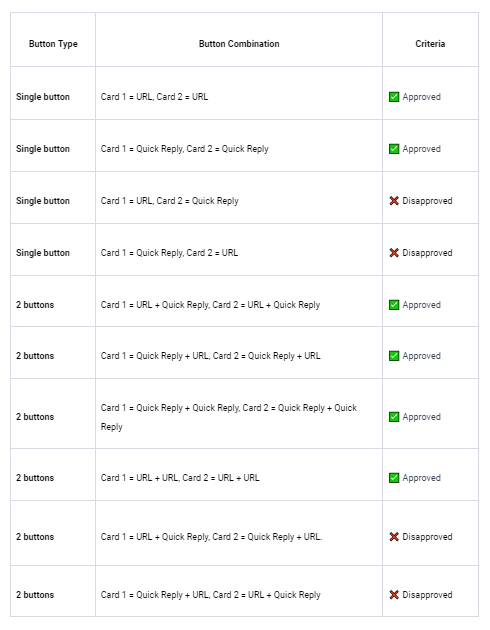Click the Button Type column header
This screenshot has width=490, height=630.
click(x=53, y=44)
